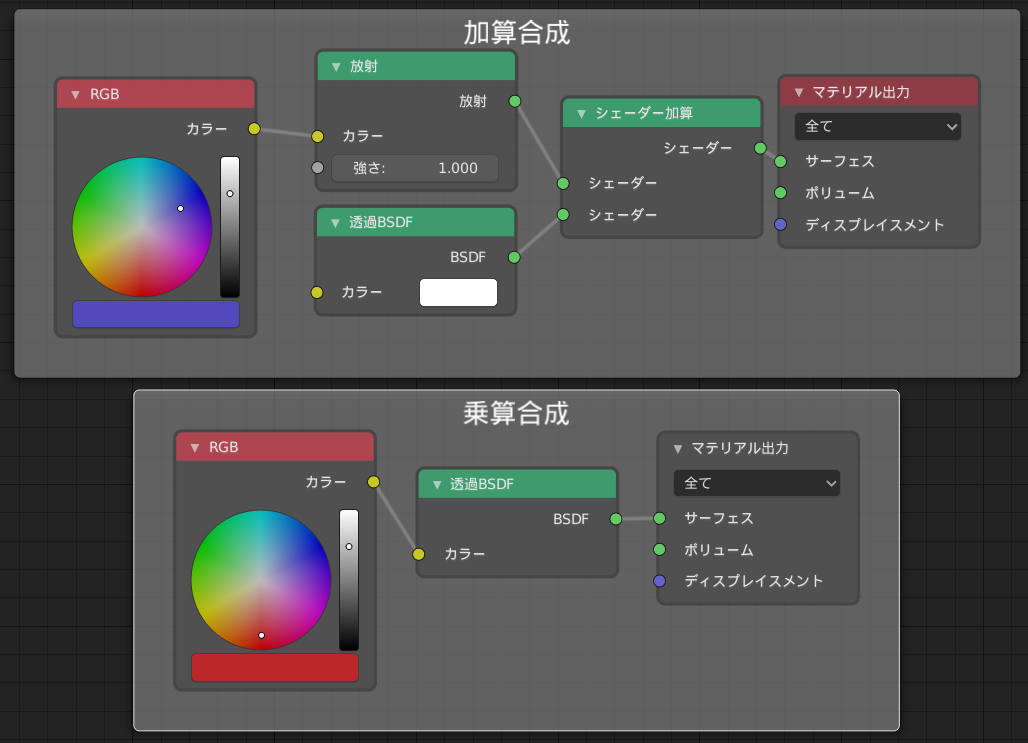Collapse the 放射 emission node
The height and width of the screenshot is (743, 1028).
[x=336, y=67]
